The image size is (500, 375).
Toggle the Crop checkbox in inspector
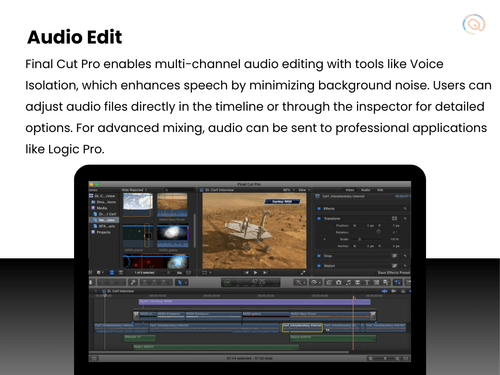coord(319,256)
